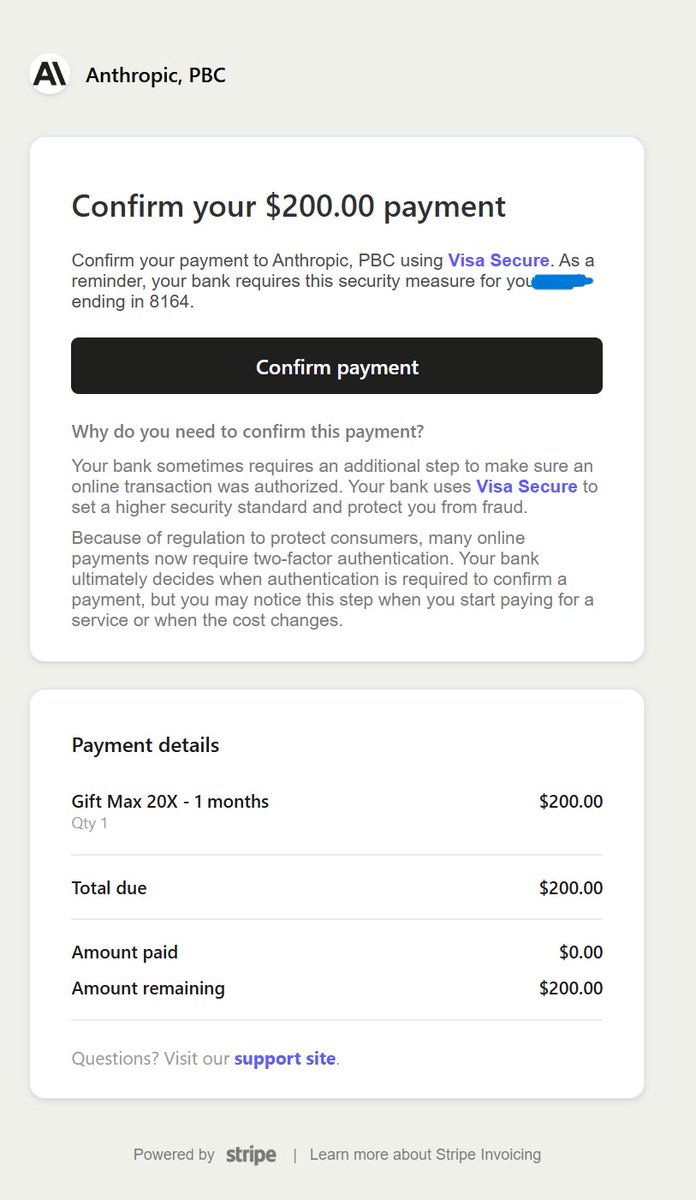Click the Confirm payment button

[x=337, y=366]
